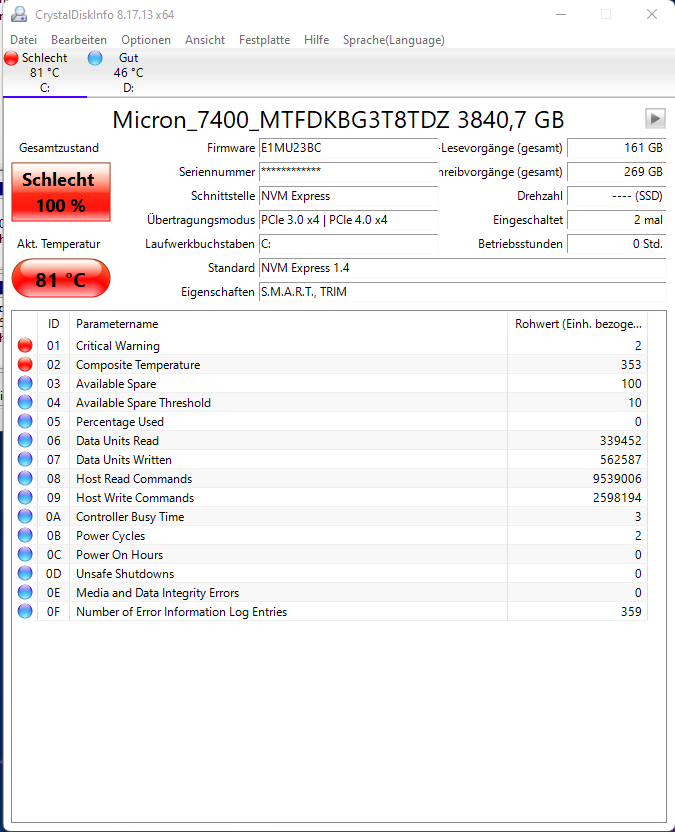Open the Festplatte menu
This screenshot has height=832, width=675.
point(264,40)
